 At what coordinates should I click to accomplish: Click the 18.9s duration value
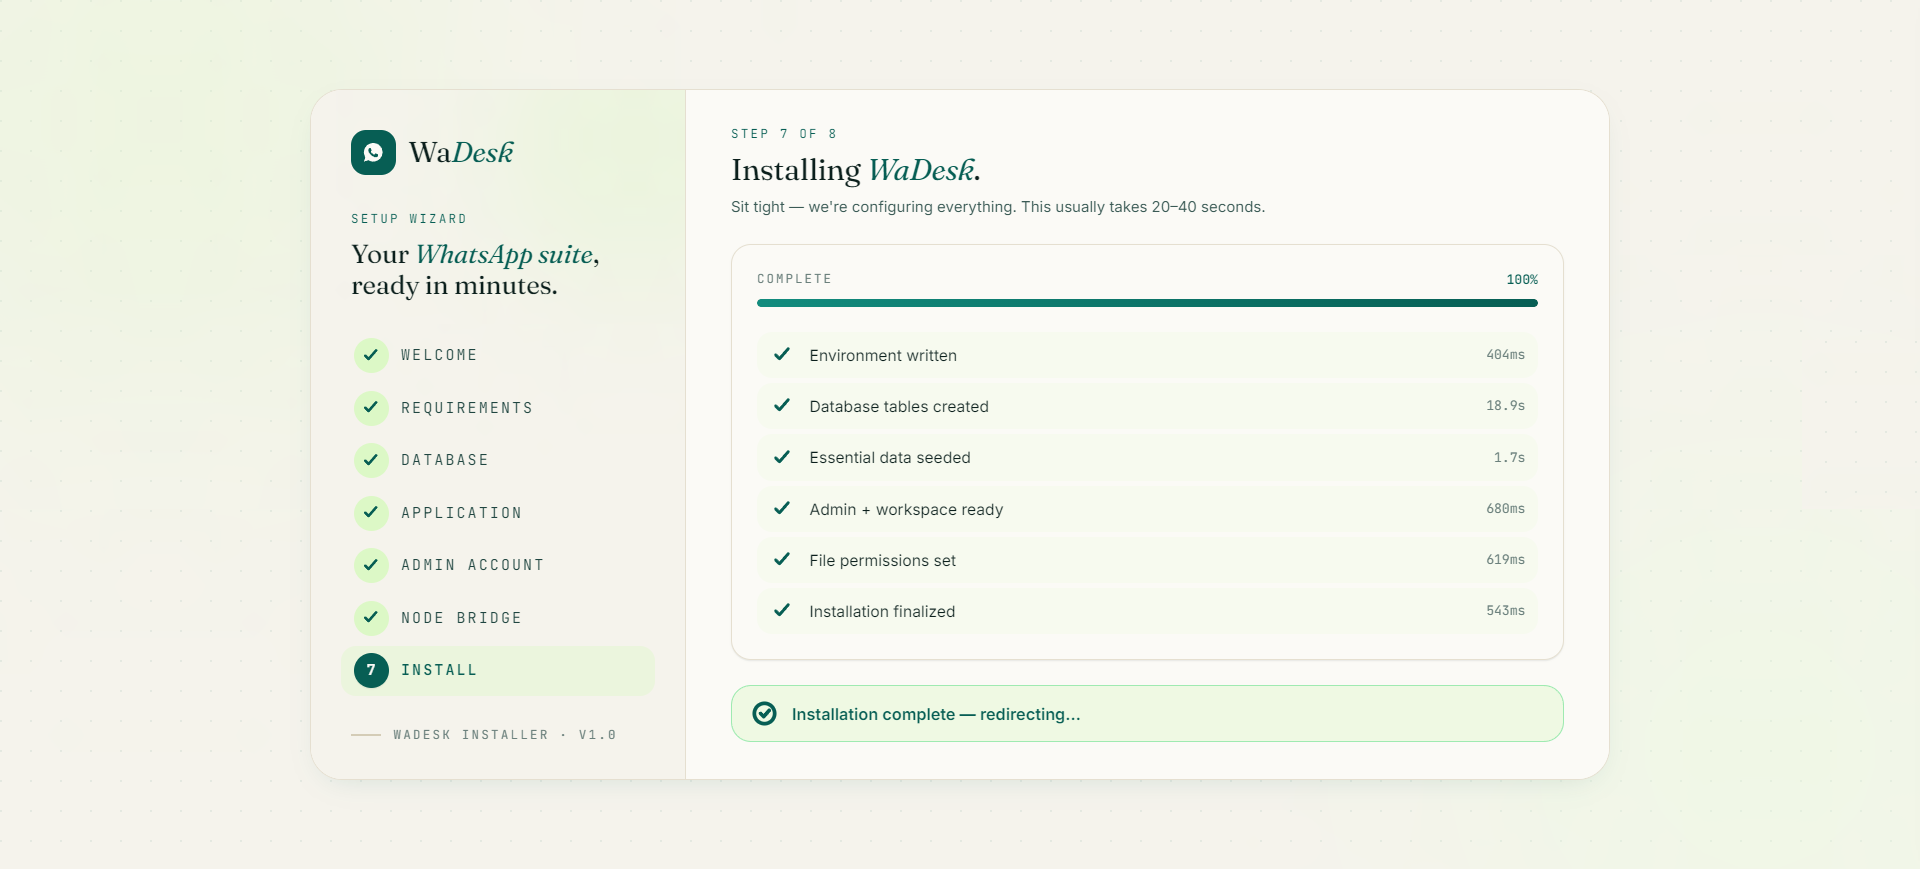pyautogui.click(x=1505, y=406)
